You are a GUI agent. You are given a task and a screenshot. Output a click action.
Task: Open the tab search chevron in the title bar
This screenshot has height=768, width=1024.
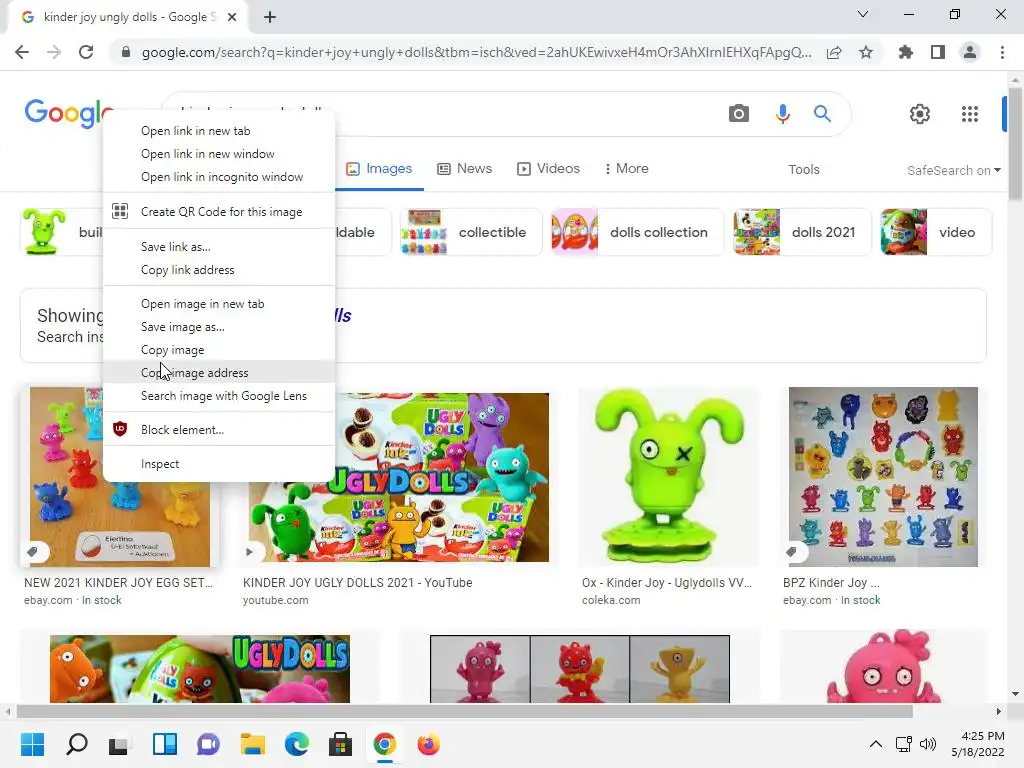[x=863, y=14]
